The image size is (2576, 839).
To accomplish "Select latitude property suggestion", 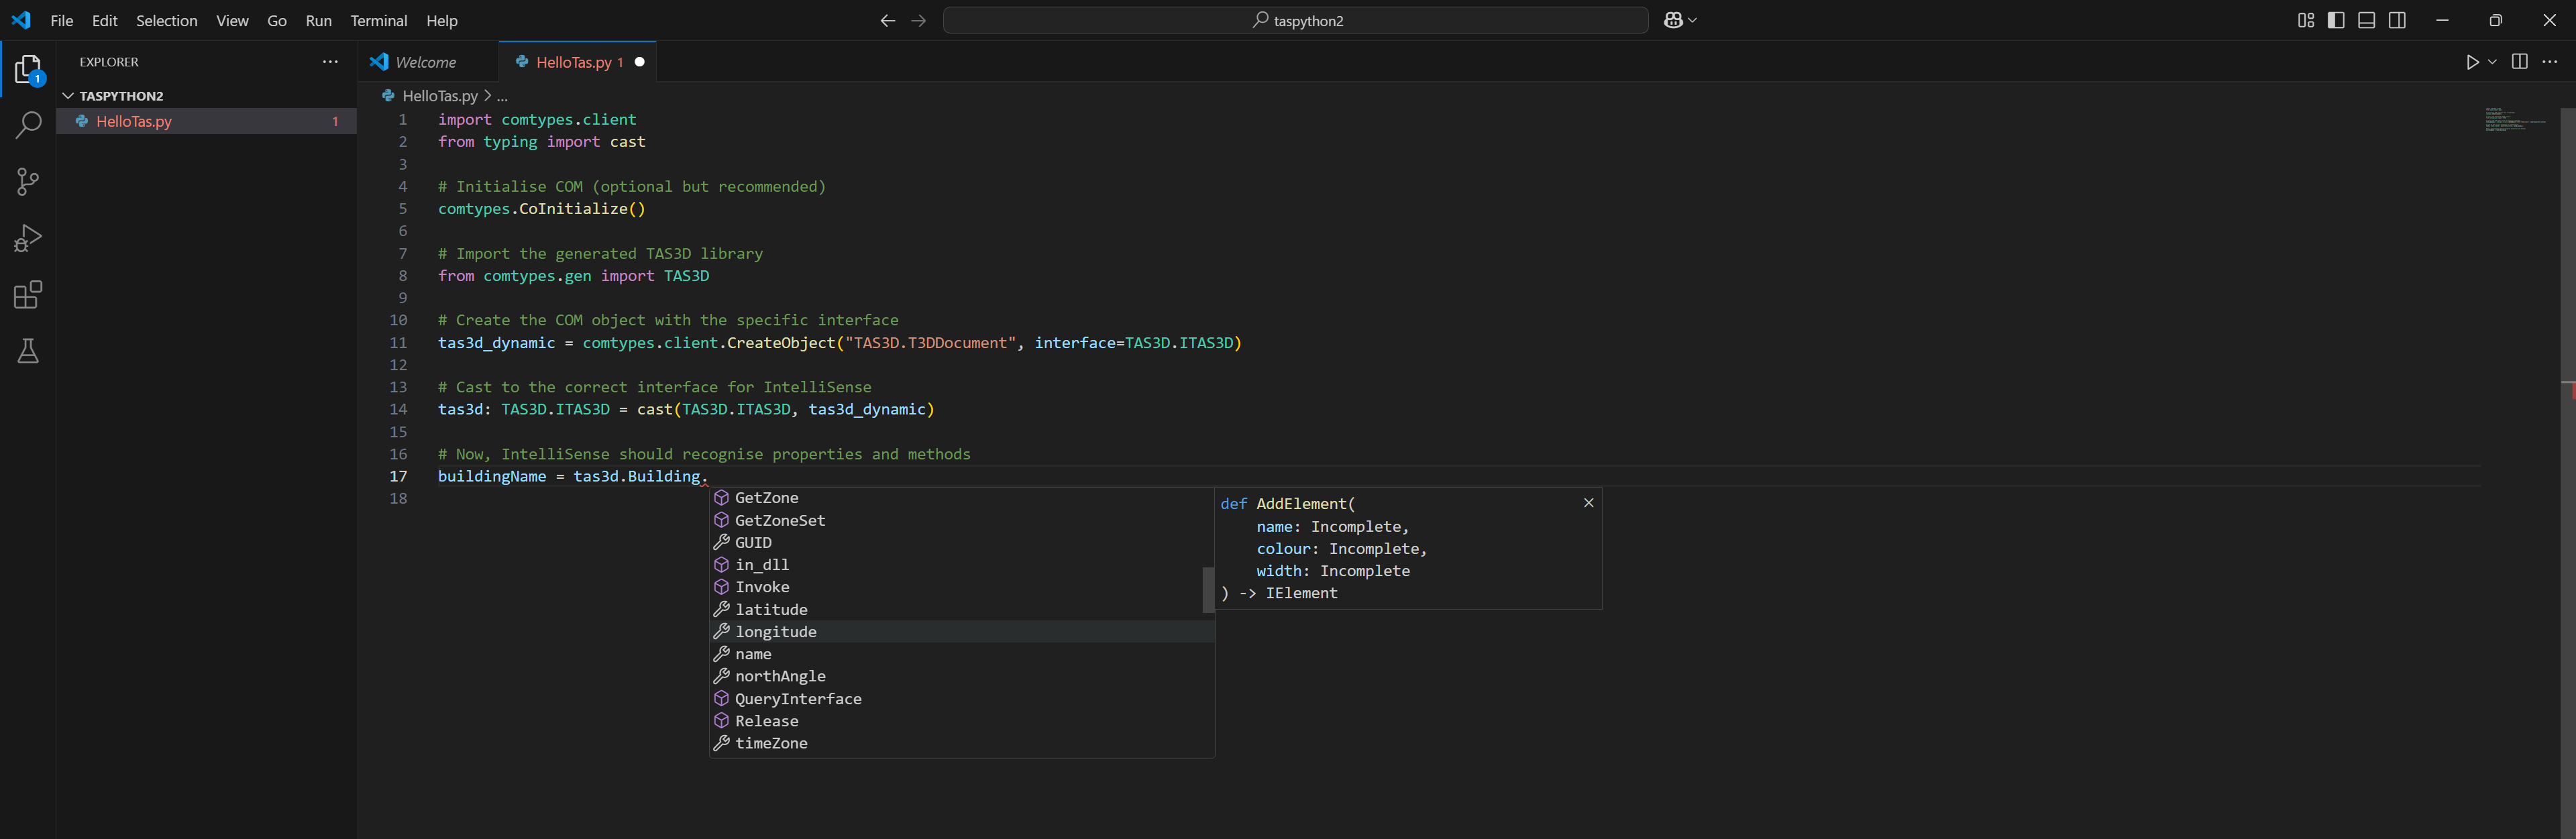I will [962, 609].
